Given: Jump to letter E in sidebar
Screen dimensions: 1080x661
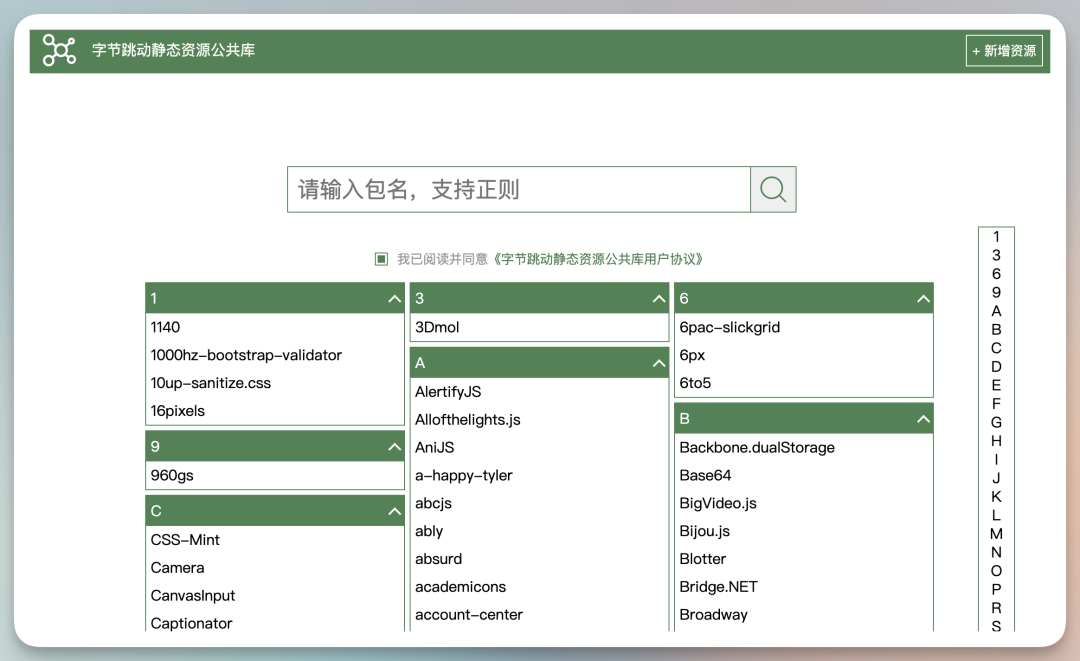Looking at the screenshot, I should tap(996, 386).
